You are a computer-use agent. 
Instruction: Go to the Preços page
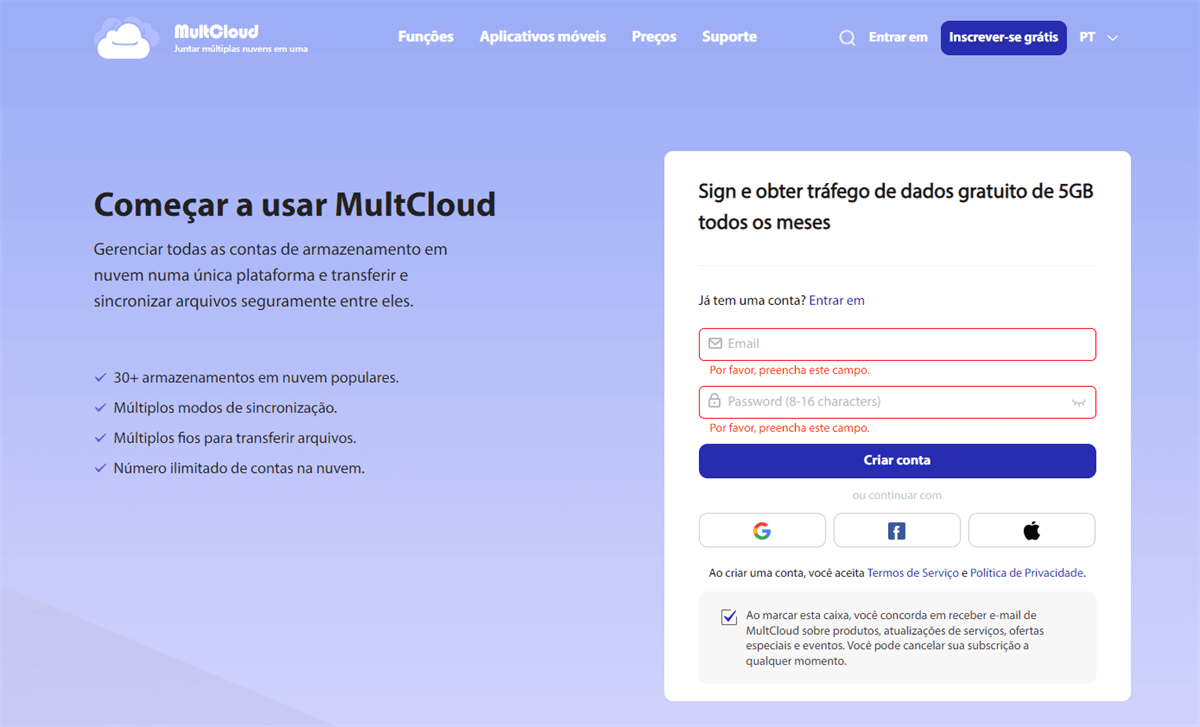654,37
